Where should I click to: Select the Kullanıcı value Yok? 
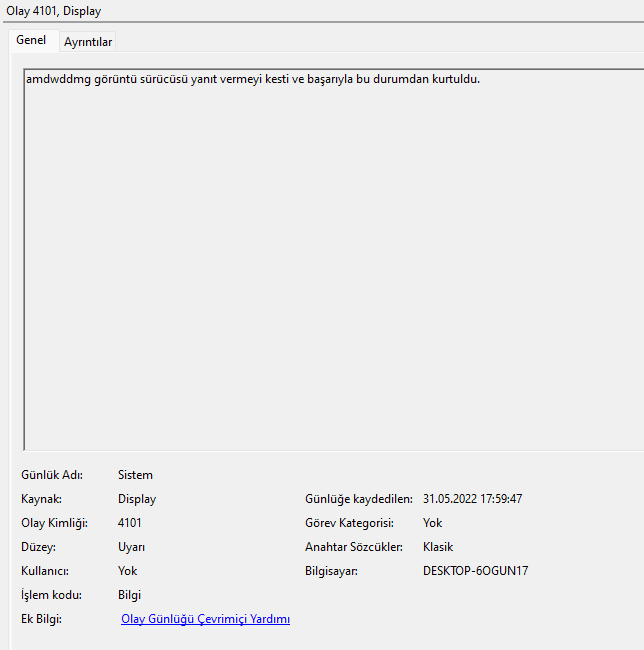(127, 571)
